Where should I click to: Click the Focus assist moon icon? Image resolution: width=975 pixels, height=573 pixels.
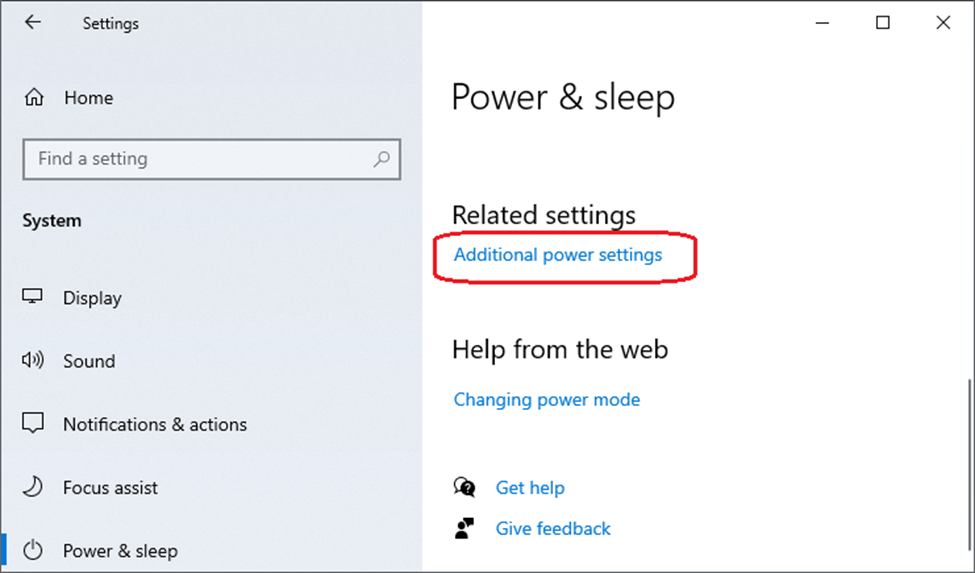click(x=32, y=487)
